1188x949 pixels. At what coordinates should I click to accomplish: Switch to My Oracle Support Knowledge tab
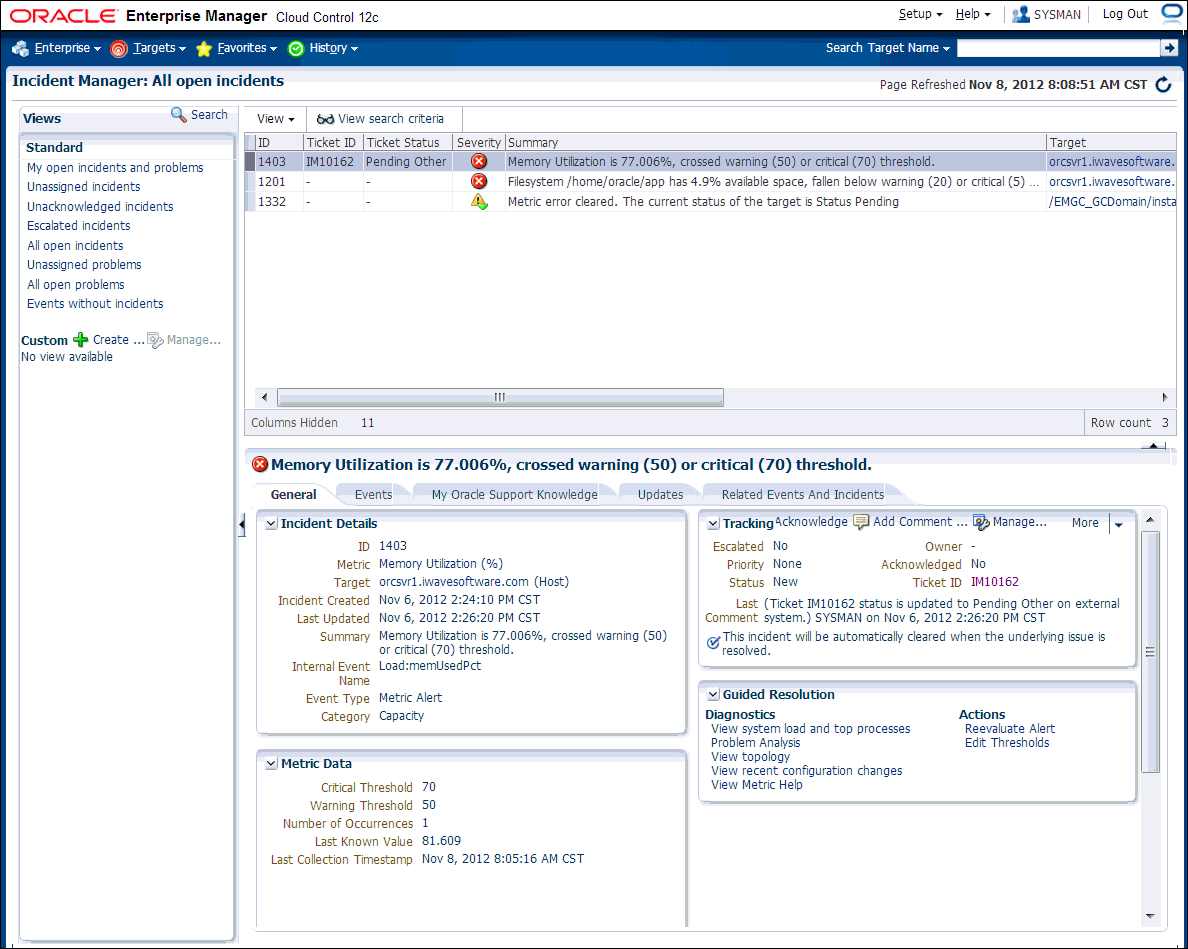click(x=514, y=495)
